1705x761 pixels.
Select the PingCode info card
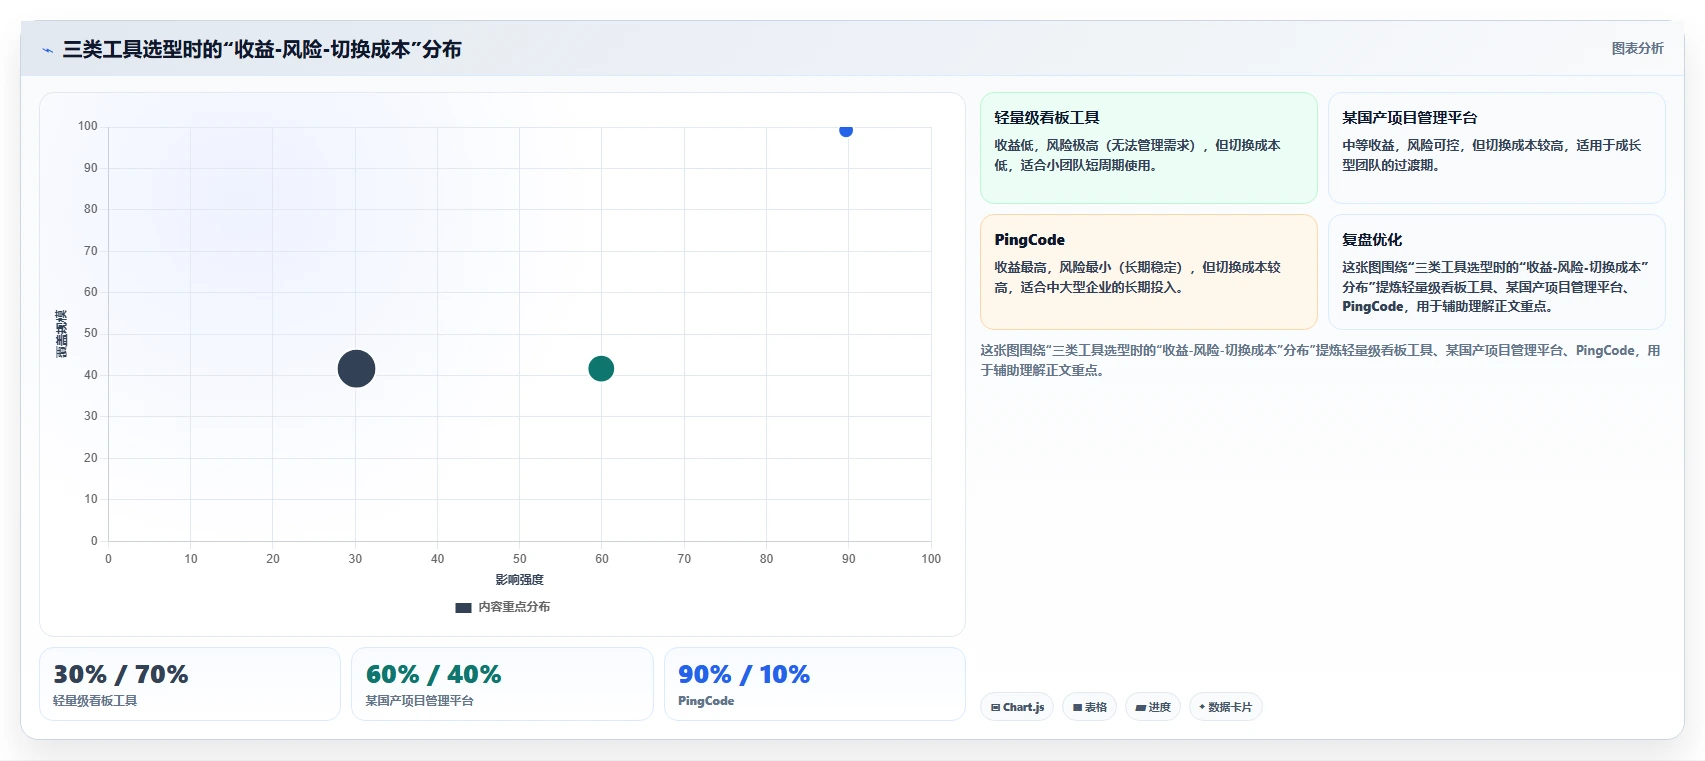click(1149, 272)
